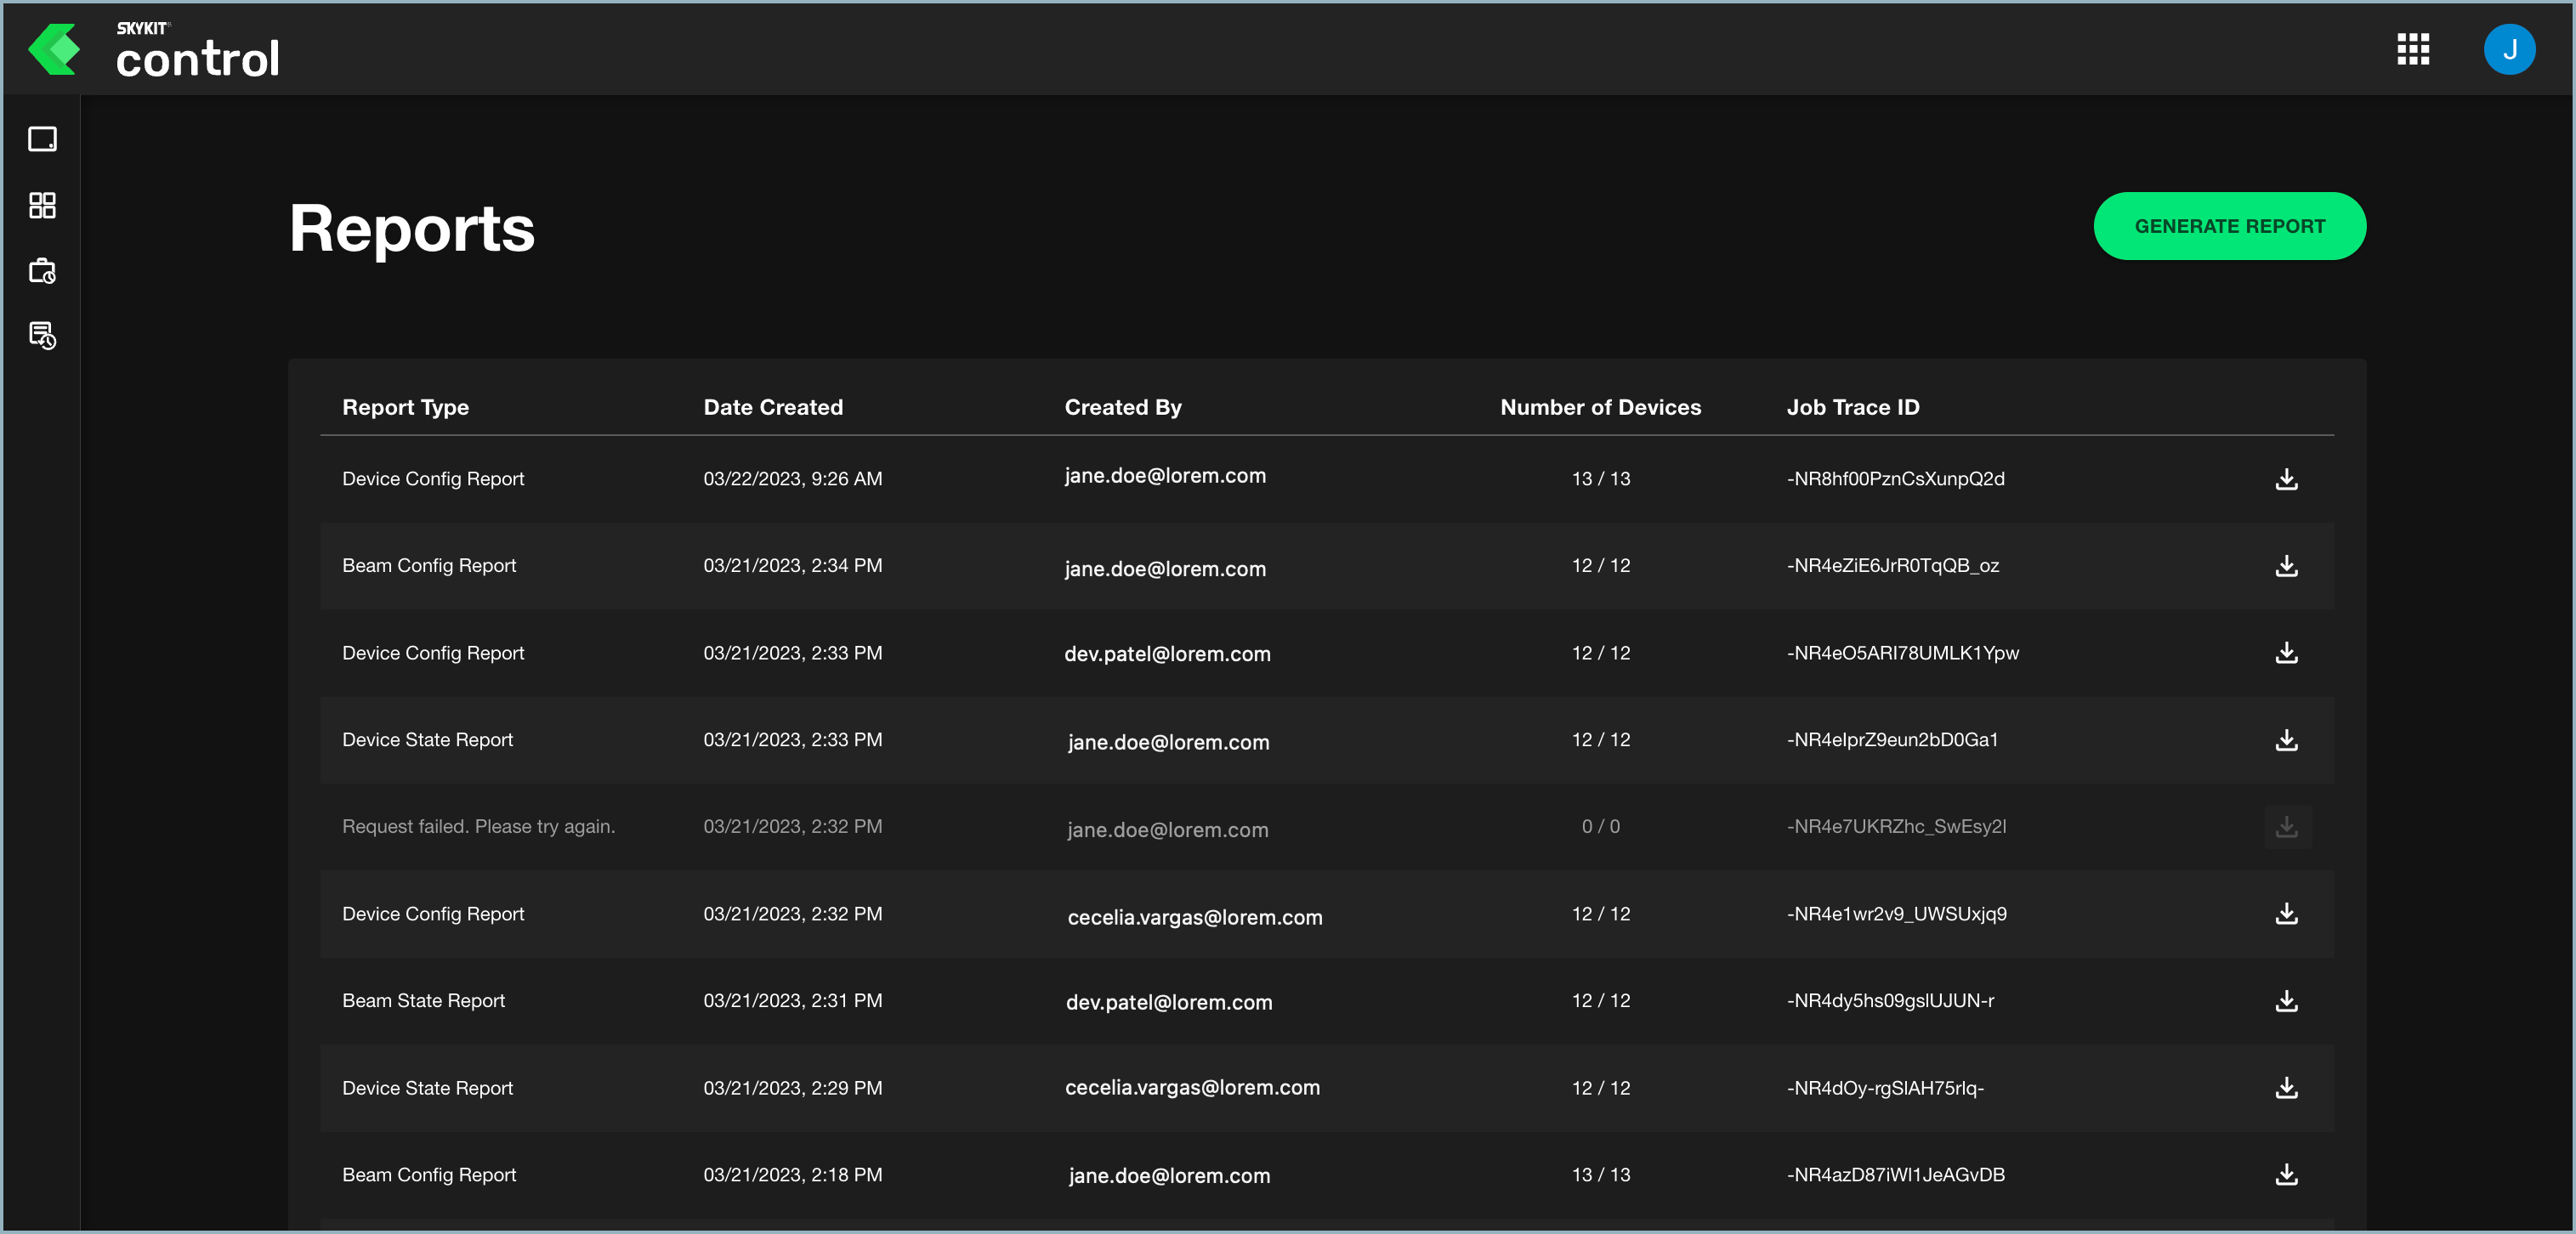The width and height of the screenshot is (2576, 1234).
Task: Download report -NR4elprZ9eun2bD0Ga1
Action: (x=2286, y=740)
